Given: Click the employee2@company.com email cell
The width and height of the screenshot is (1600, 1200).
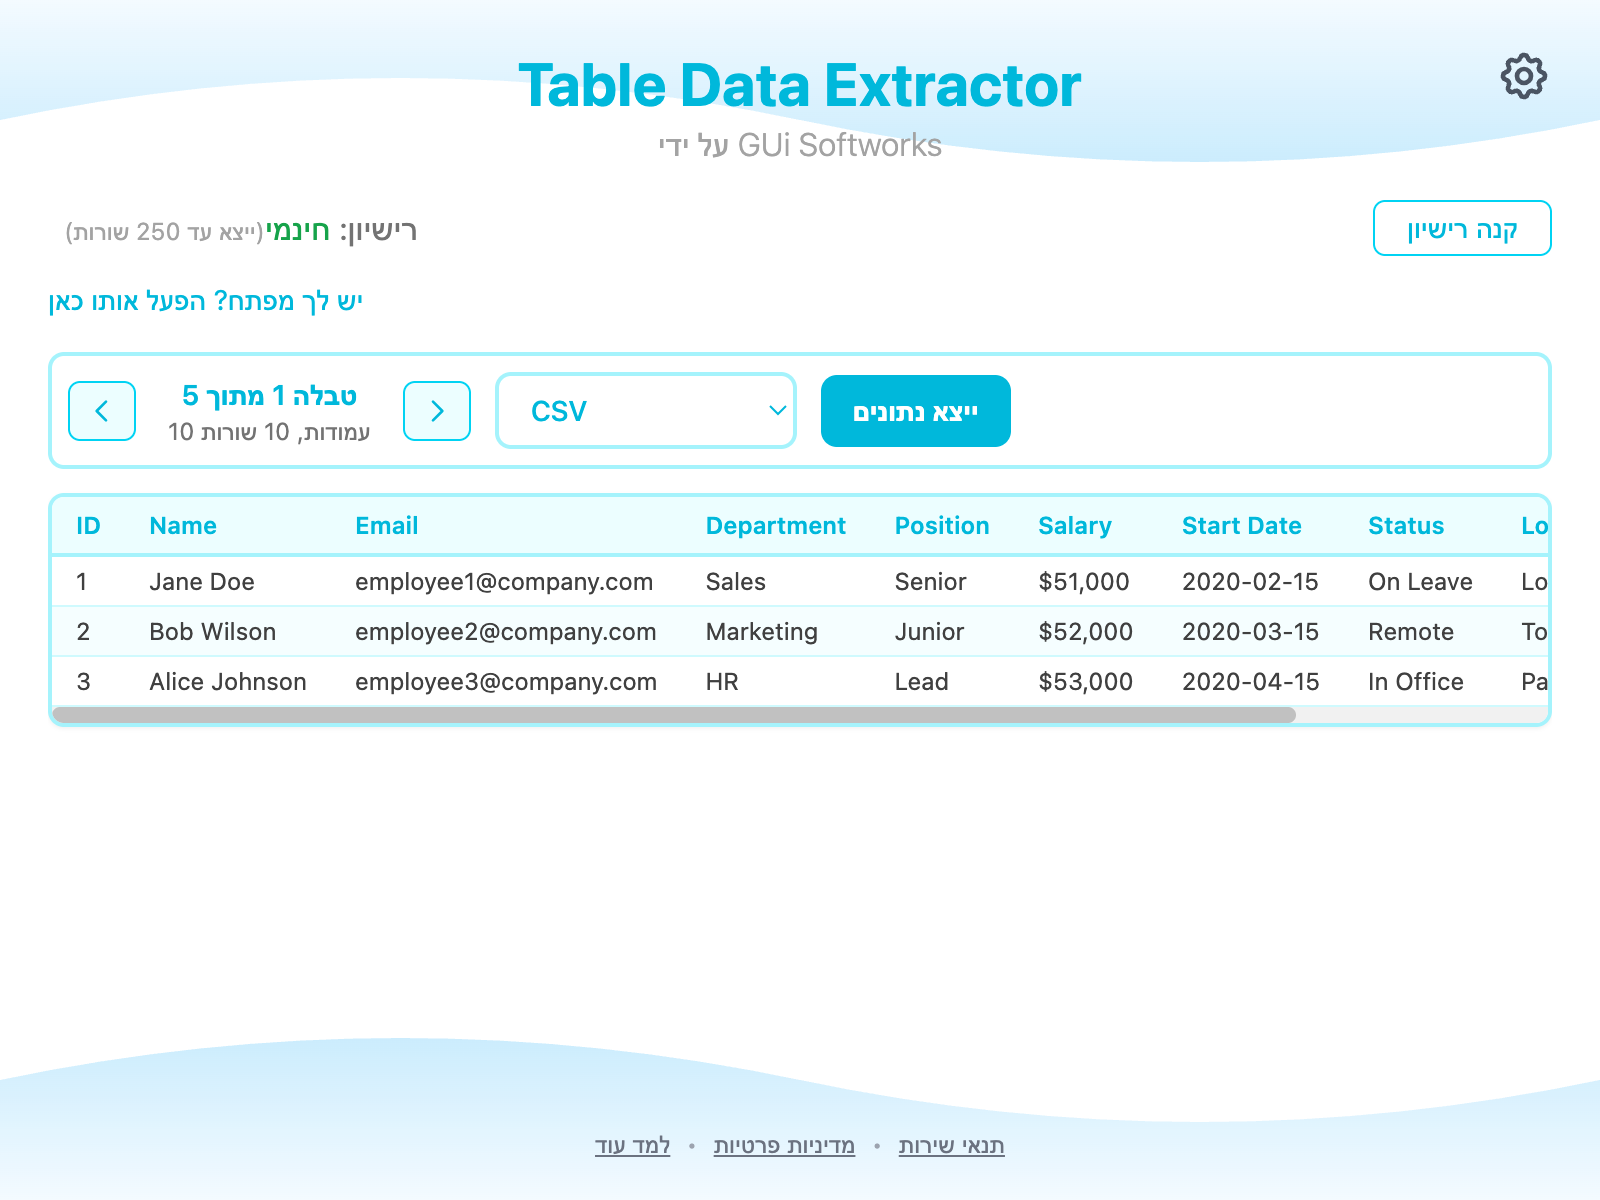Looking at the screenshot, I should [505, 632].
